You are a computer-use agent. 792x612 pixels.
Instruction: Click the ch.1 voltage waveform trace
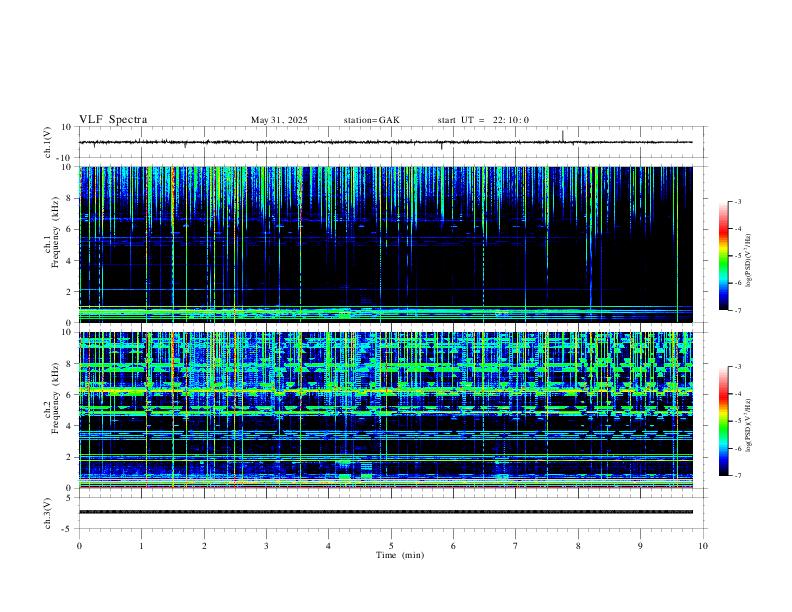pos(385,142)
